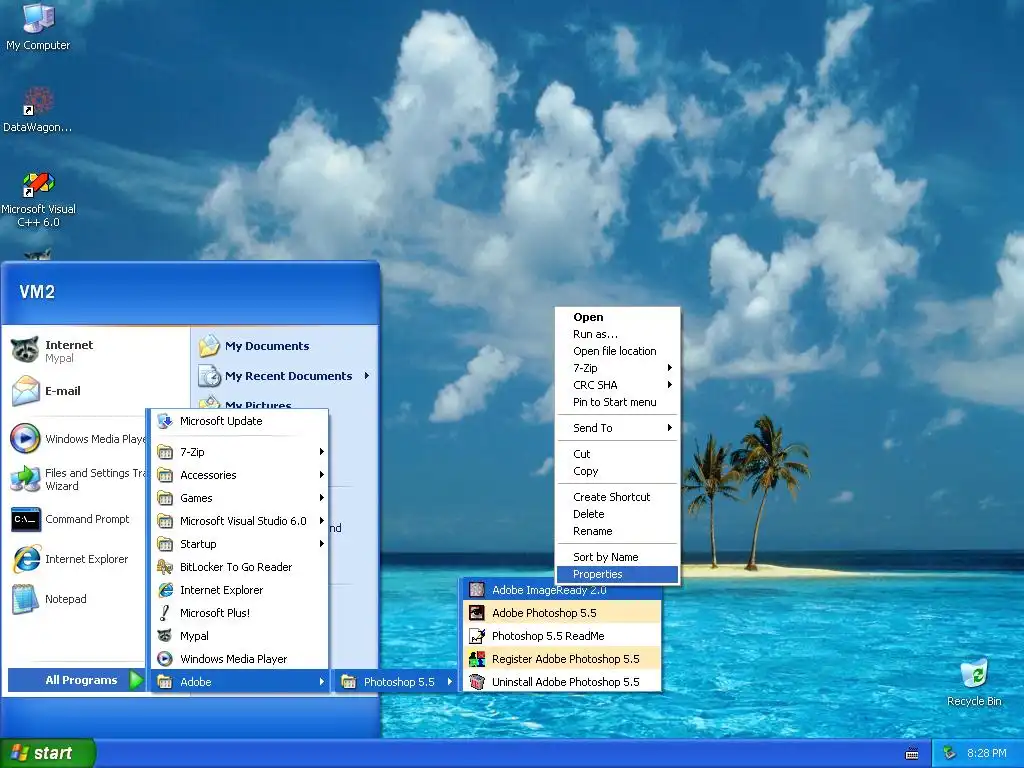Open Windows Media Player in programs list
The image size is (1024, 768).
pyautogui.click(x=240, y=659)
